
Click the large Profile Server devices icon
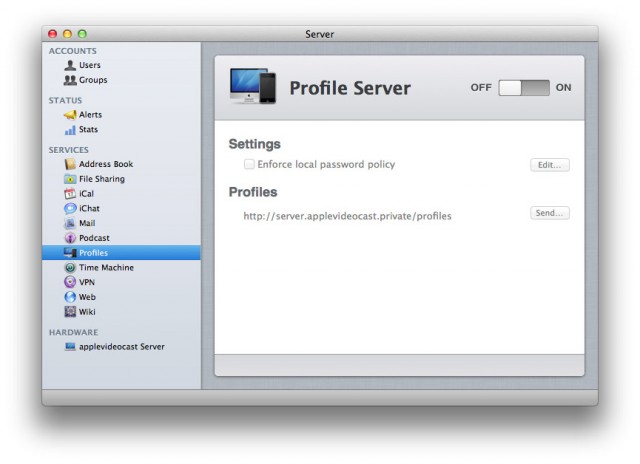pos(253,86)
